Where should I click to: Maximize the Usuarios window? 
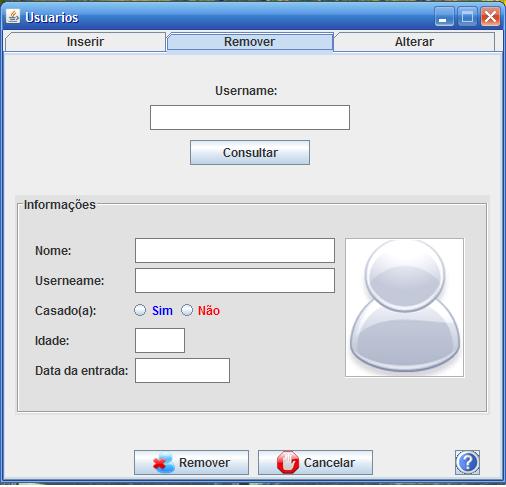(x=467, y=17)
